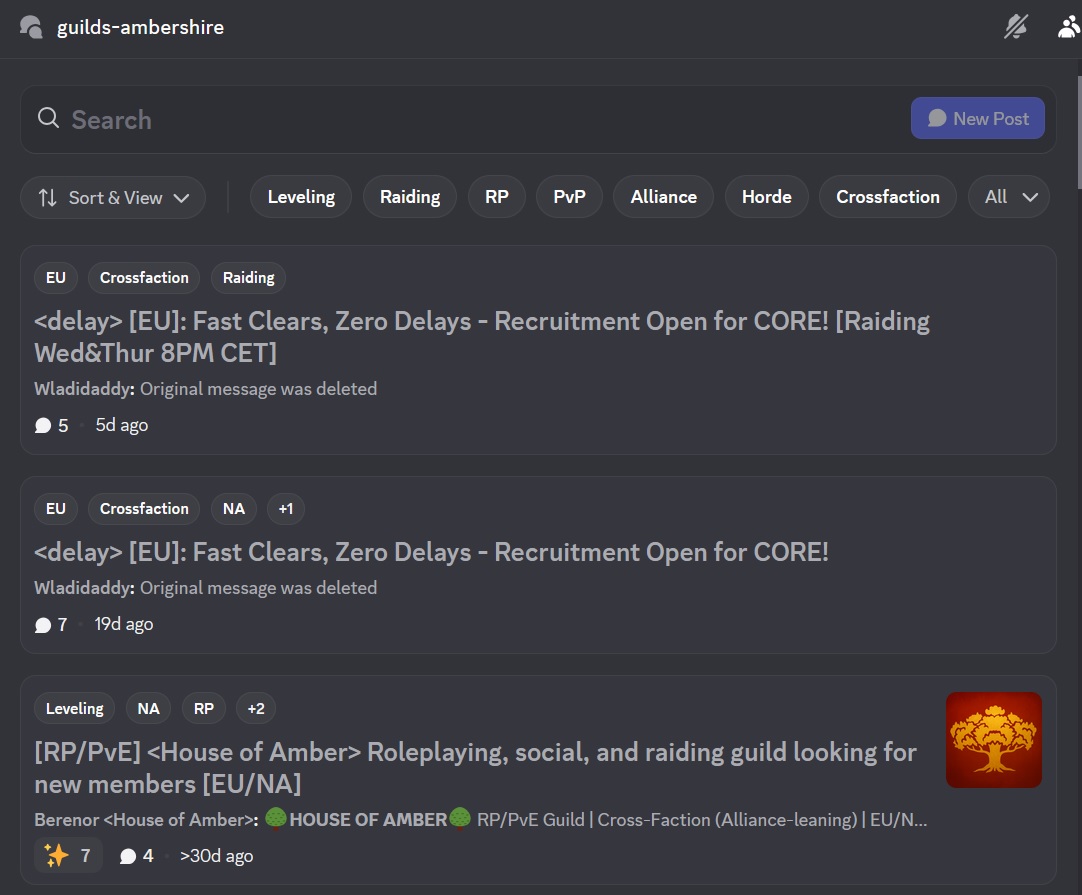Click 'Wladidaddy:' on the 5d ago post

84,389
